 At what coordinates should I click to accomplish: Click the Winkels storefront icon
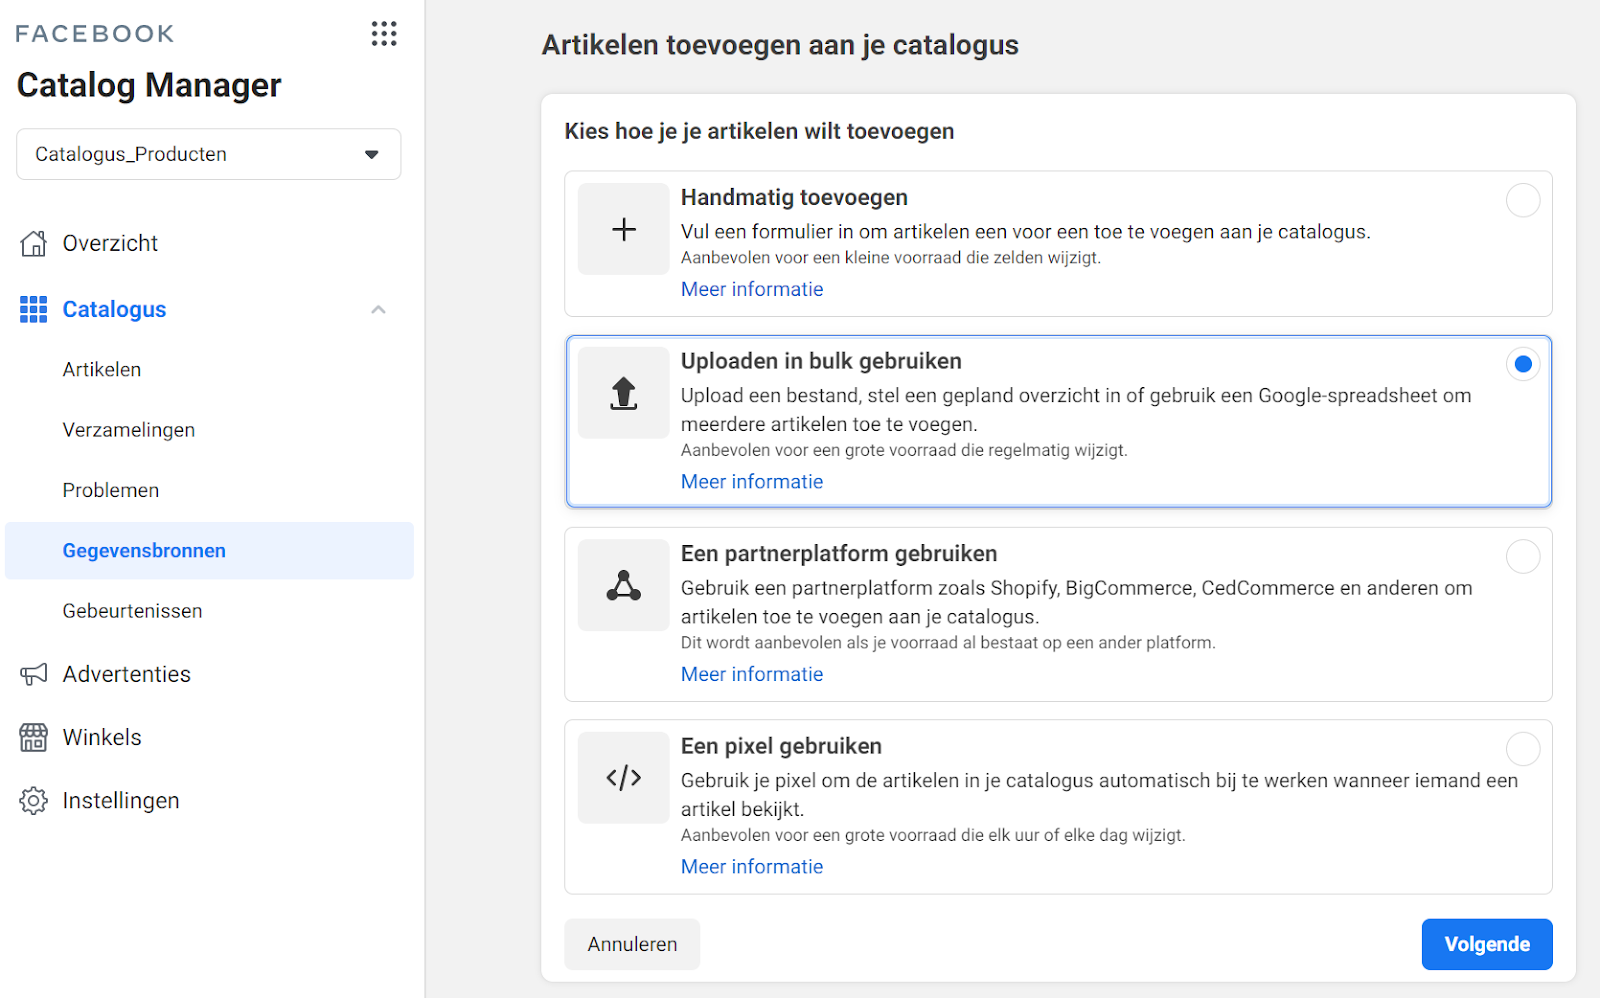tap(34, 737)
